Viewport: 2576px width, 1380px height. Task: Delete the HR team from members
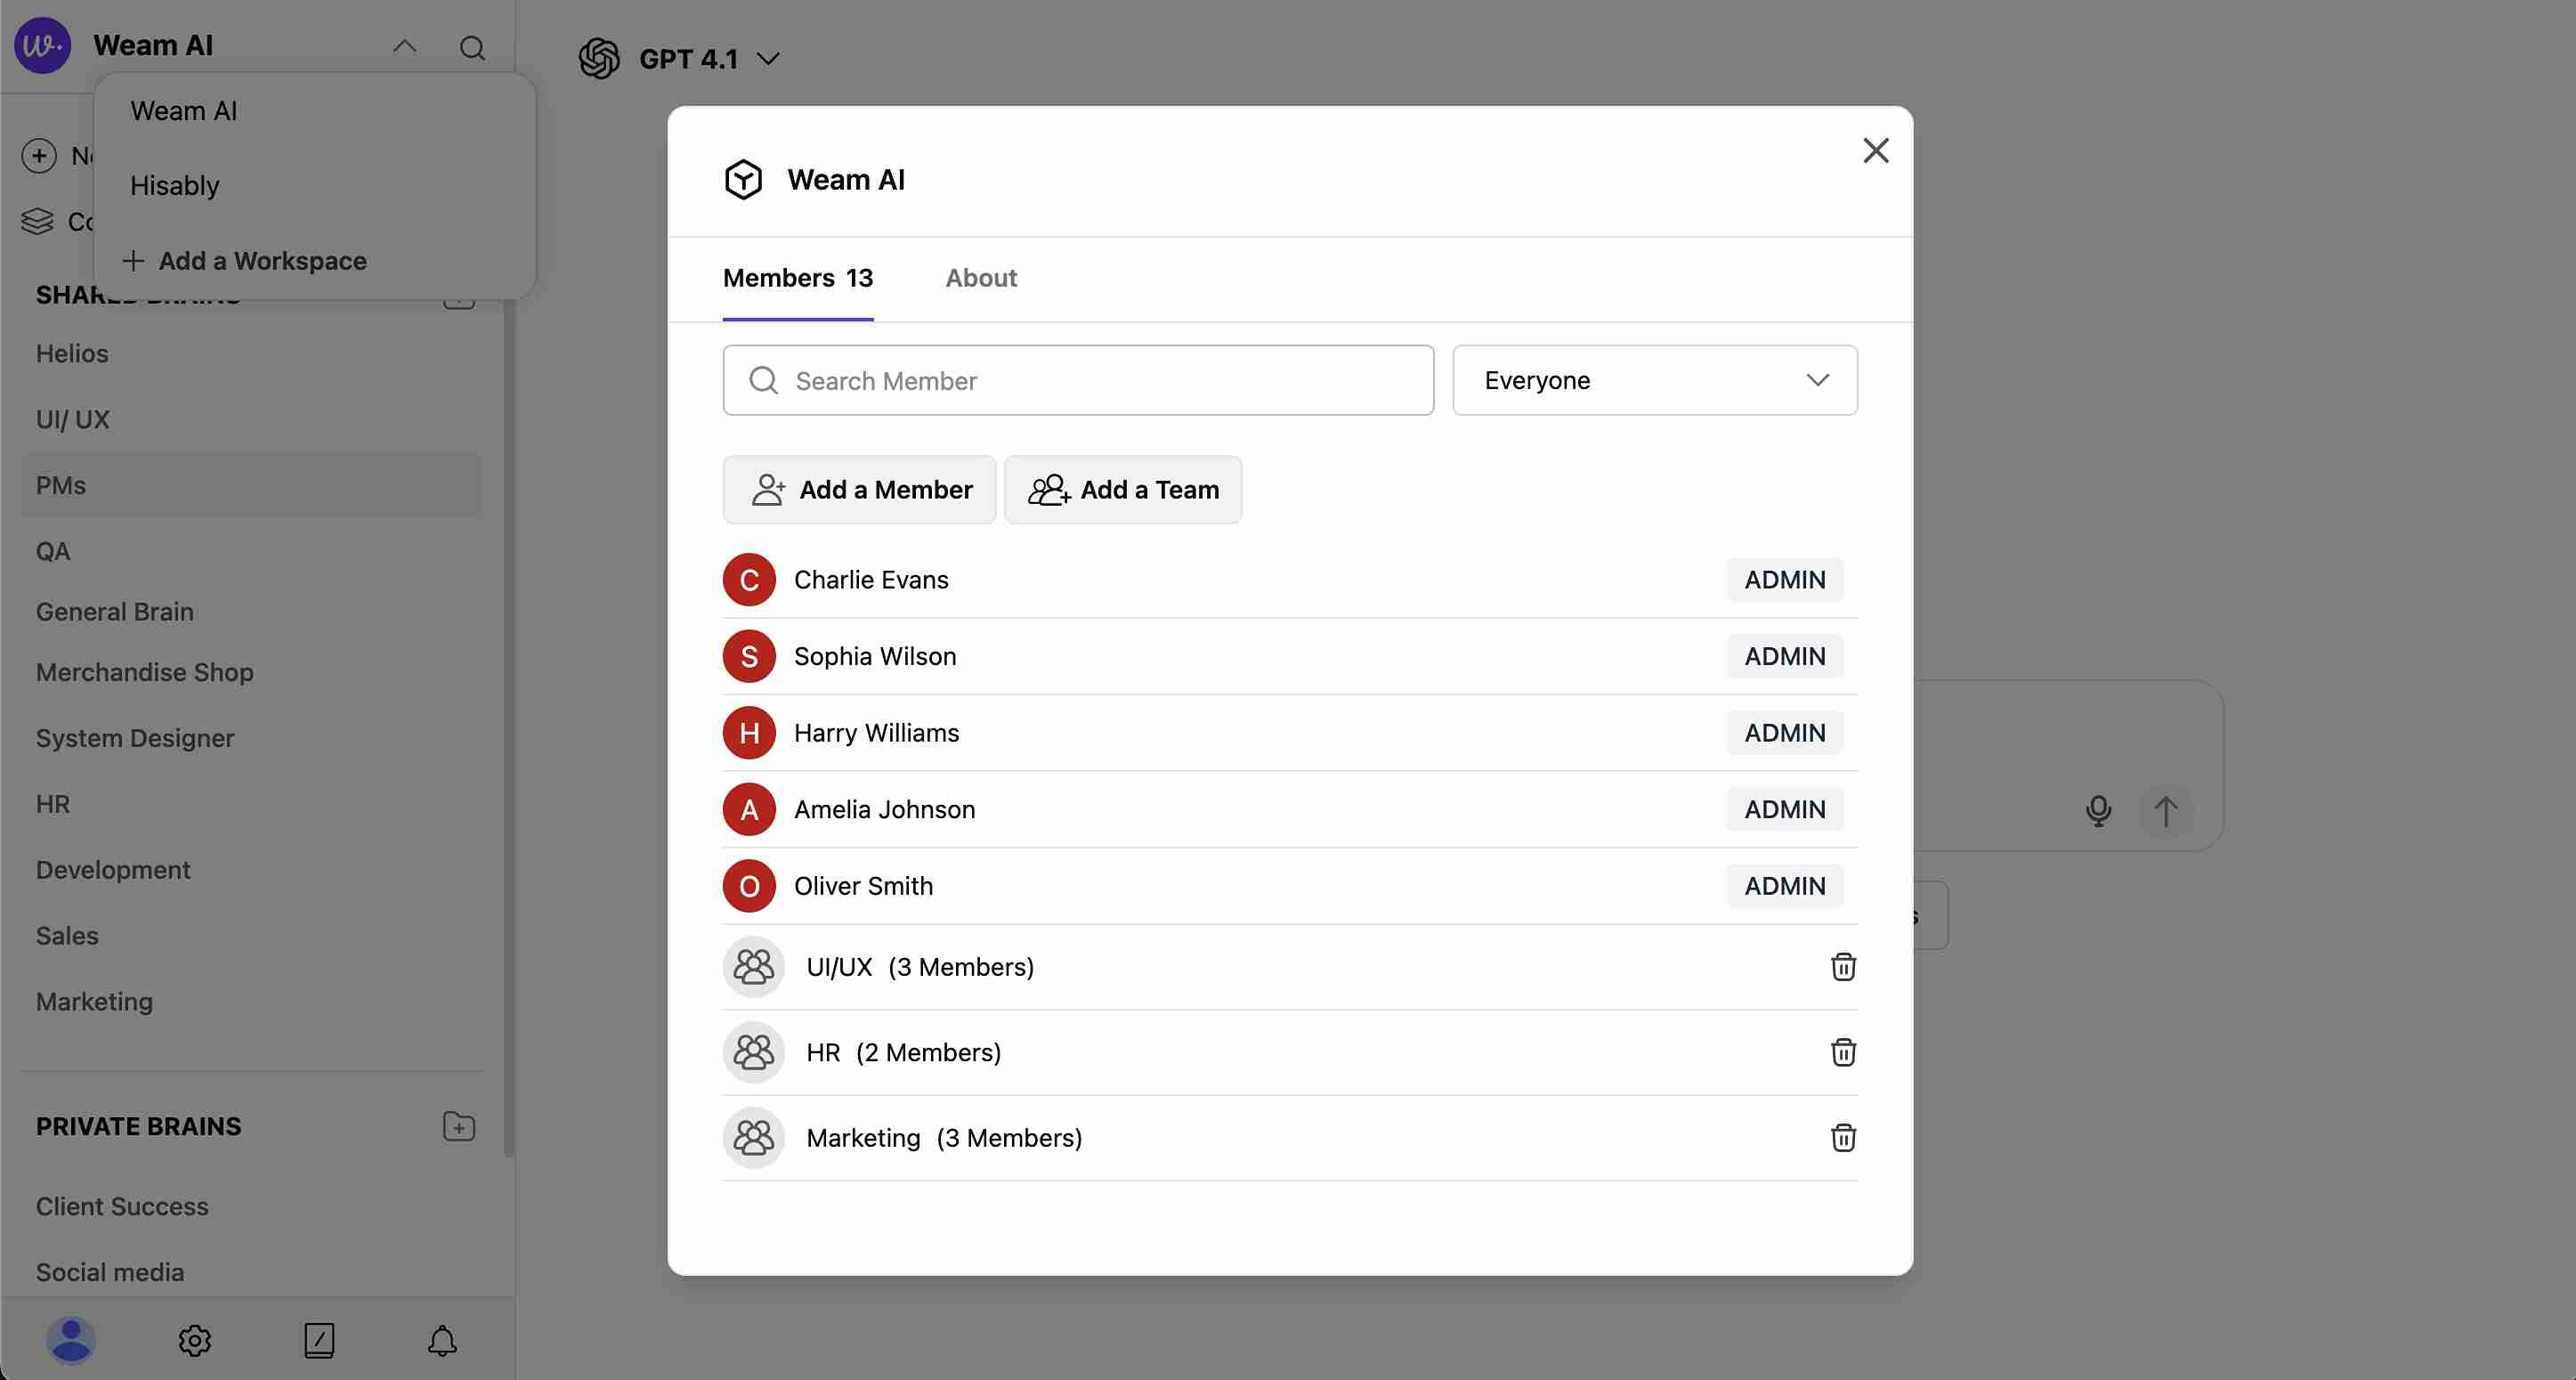point(1842,1052)
